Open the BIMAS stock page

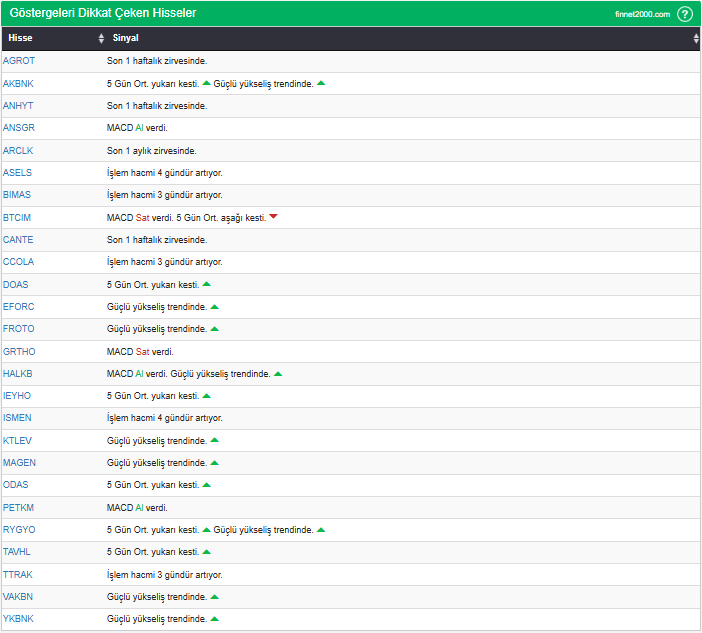click(17, 195)
